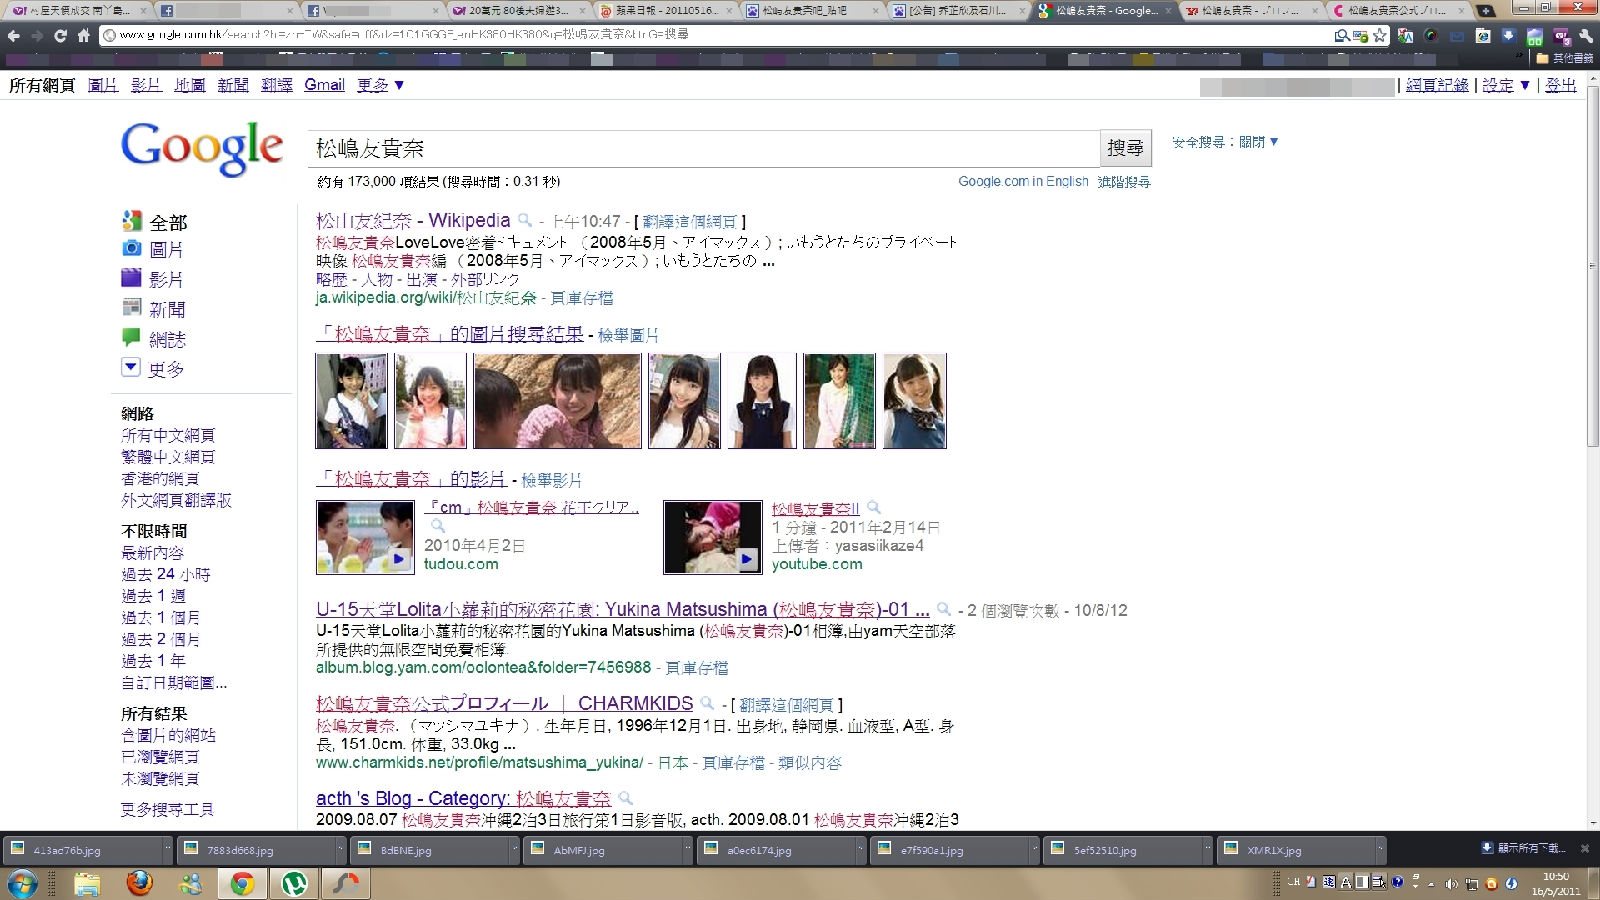Image resolution: width=1600 pixels, height=900 pixels.
Task: Click 登出 to sign out
Action: coord(1561,85)
